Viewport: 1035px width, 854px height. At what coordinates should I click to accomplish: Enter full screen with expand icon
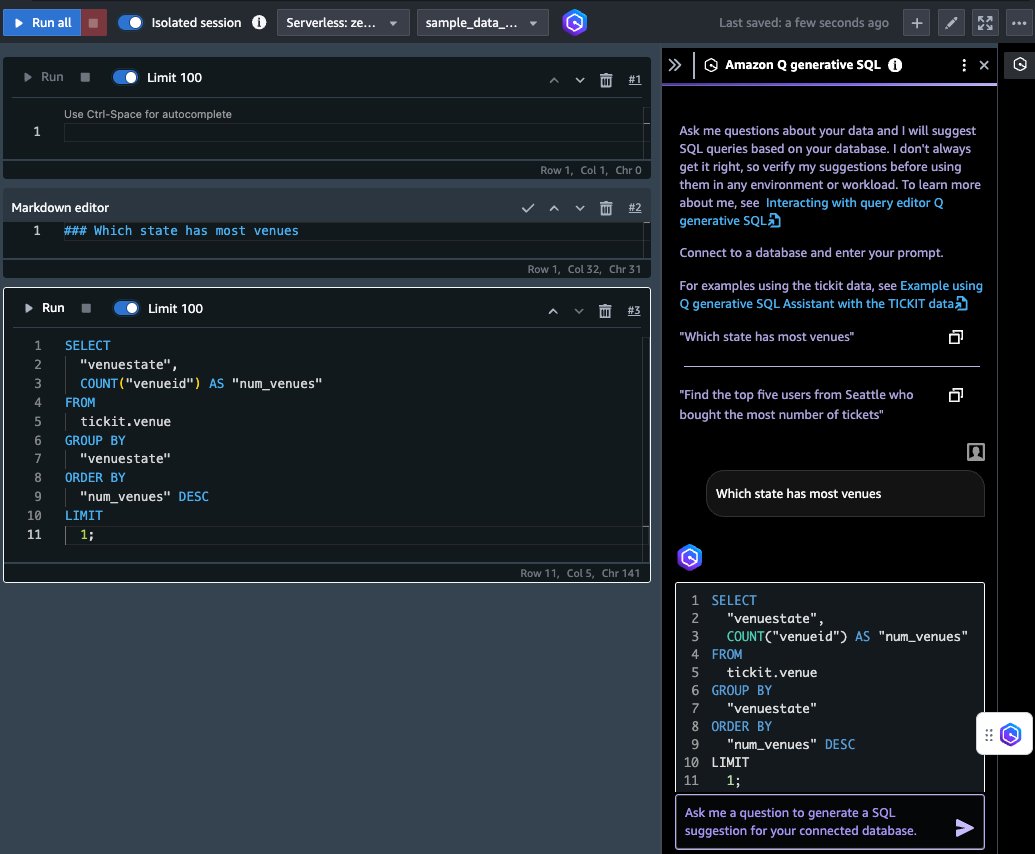point(985,22)
